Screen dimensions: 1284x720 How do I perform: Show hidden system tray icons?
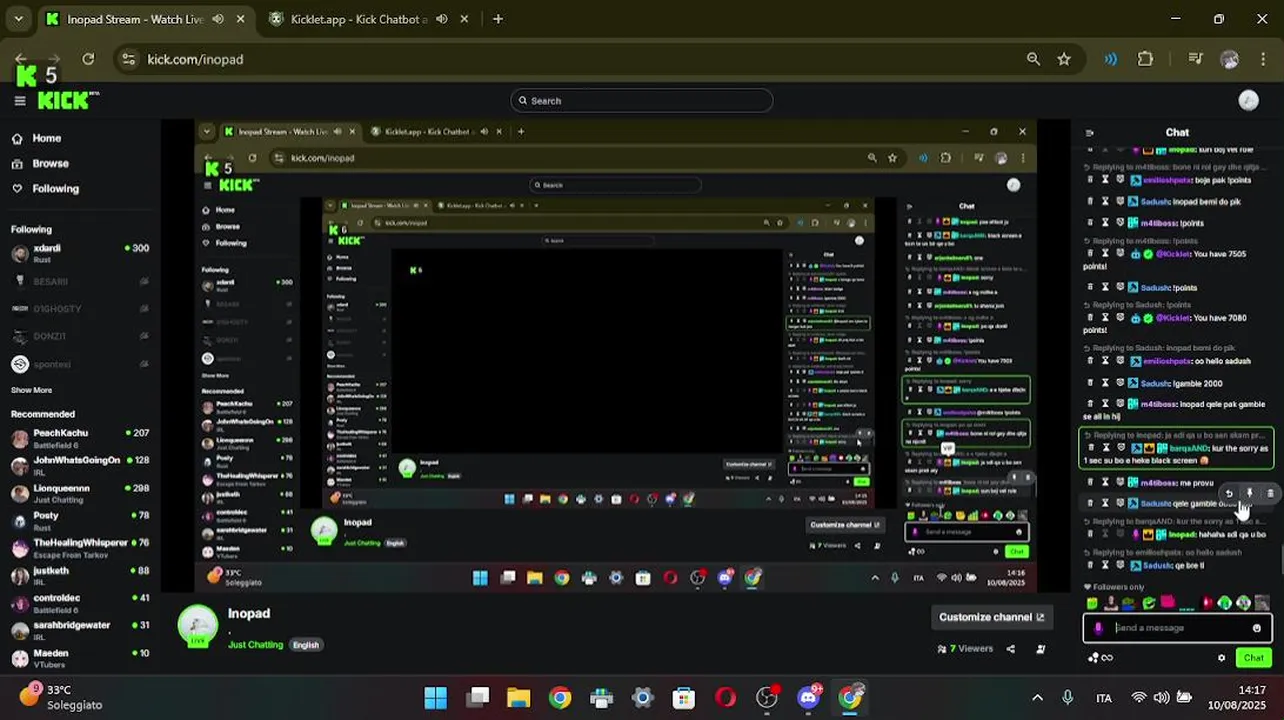[1037, 698]
